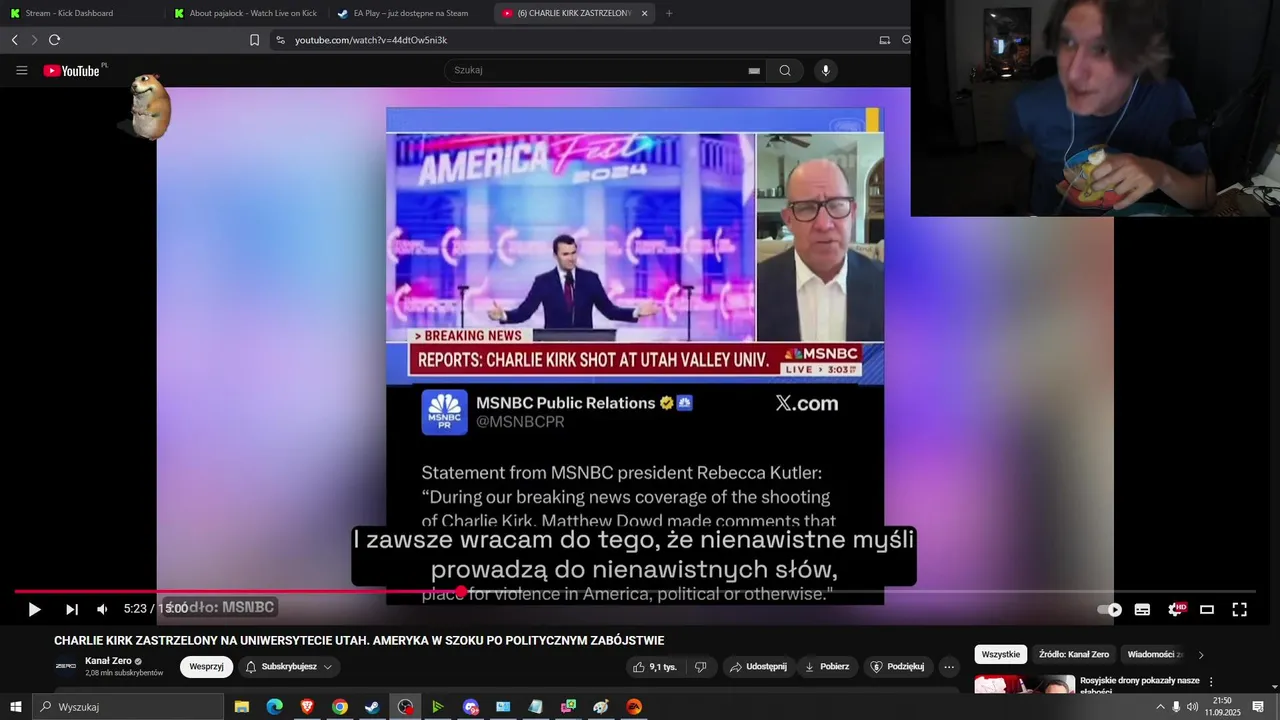Screen dimensions: 1280x720
Task: Open options menu for Rosyjskie drony video
Action: point(1212,682)
